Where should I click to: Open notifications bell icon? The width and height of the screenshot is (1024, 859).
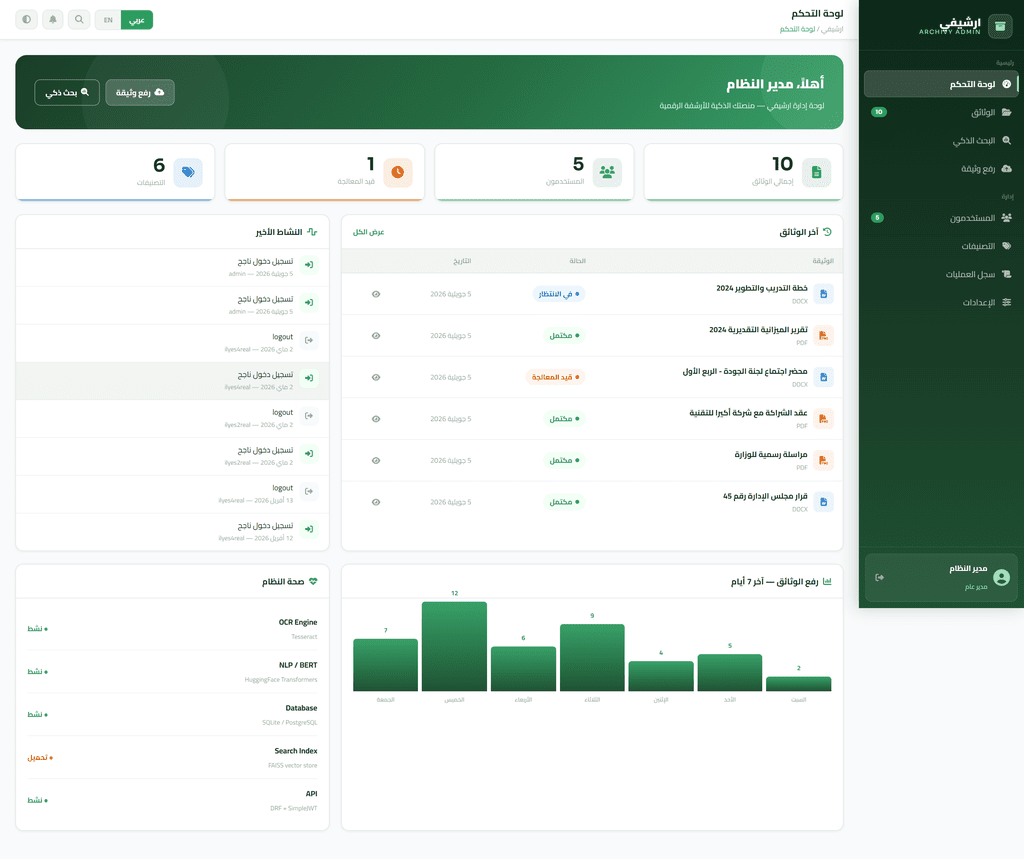[53, 20]
